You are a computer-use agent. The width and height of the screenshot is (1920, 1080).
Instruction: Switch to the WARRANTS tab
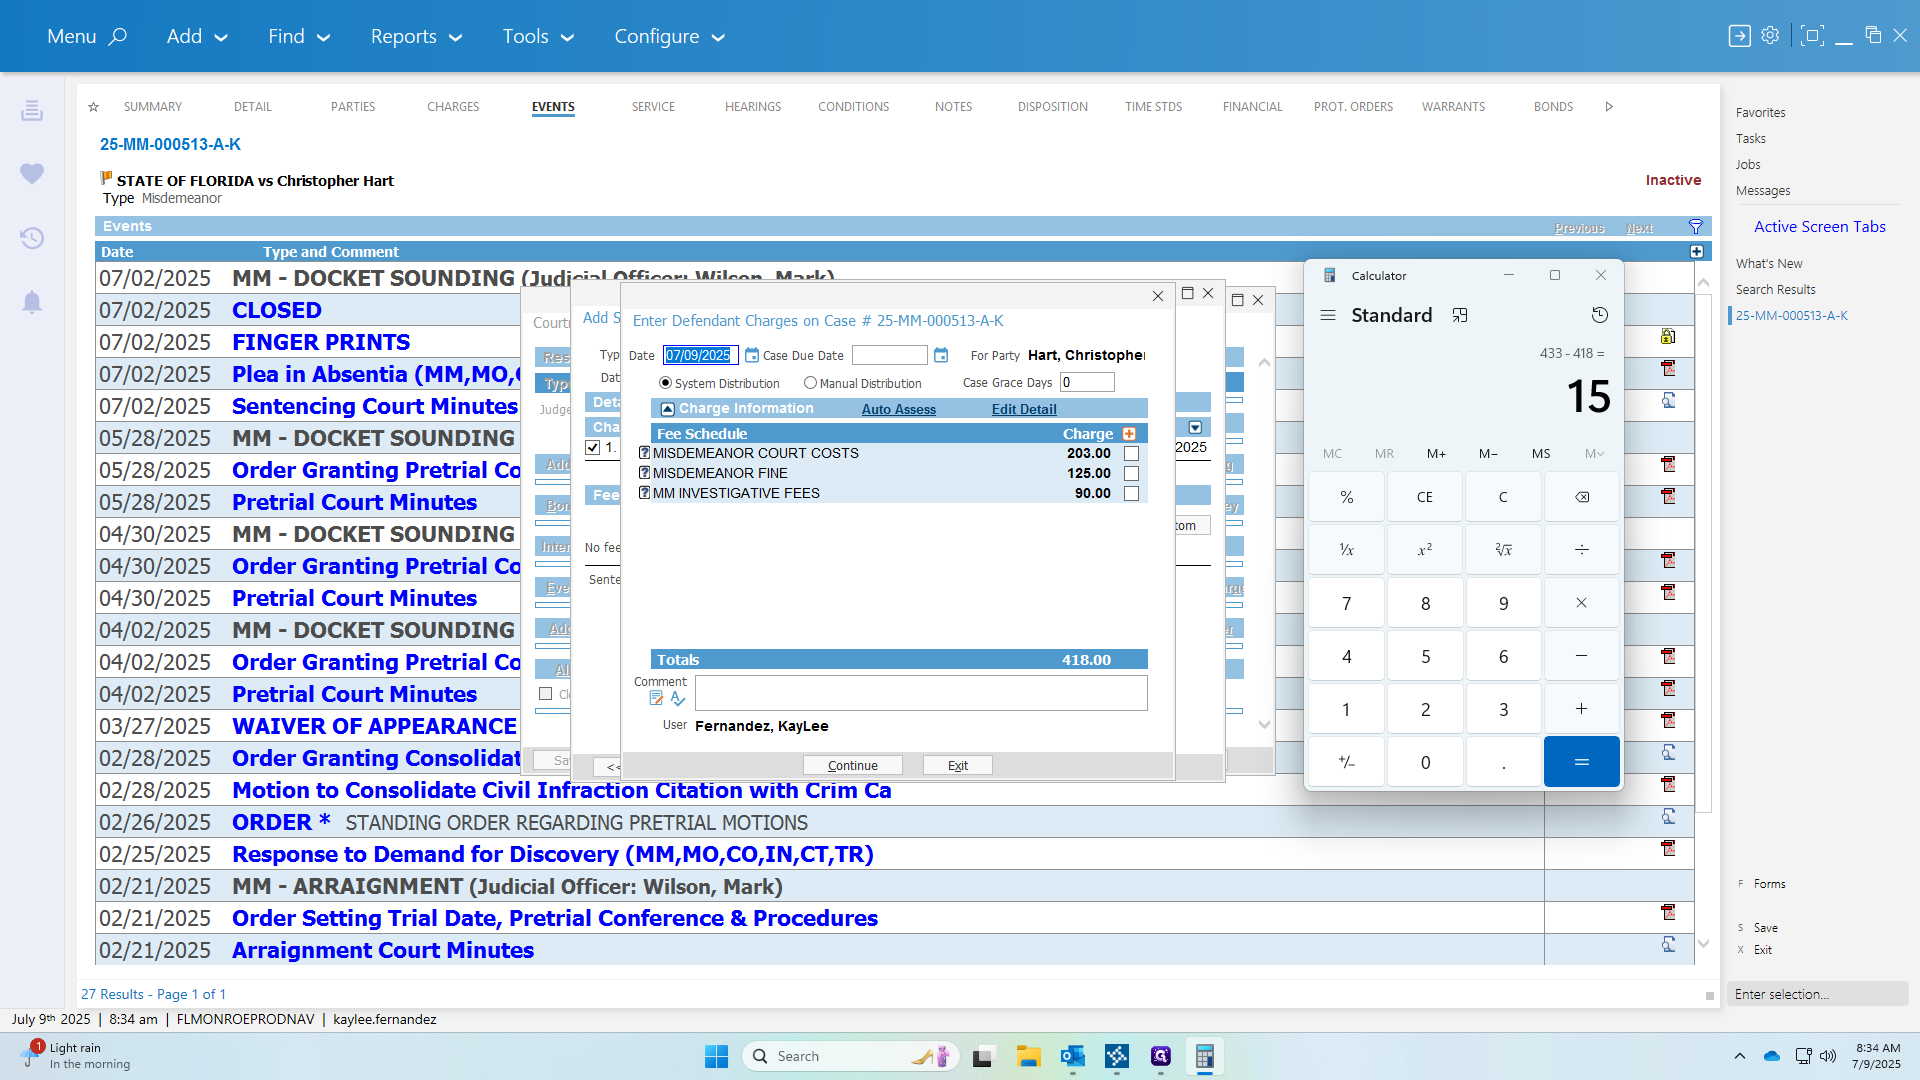(1453, 107)
